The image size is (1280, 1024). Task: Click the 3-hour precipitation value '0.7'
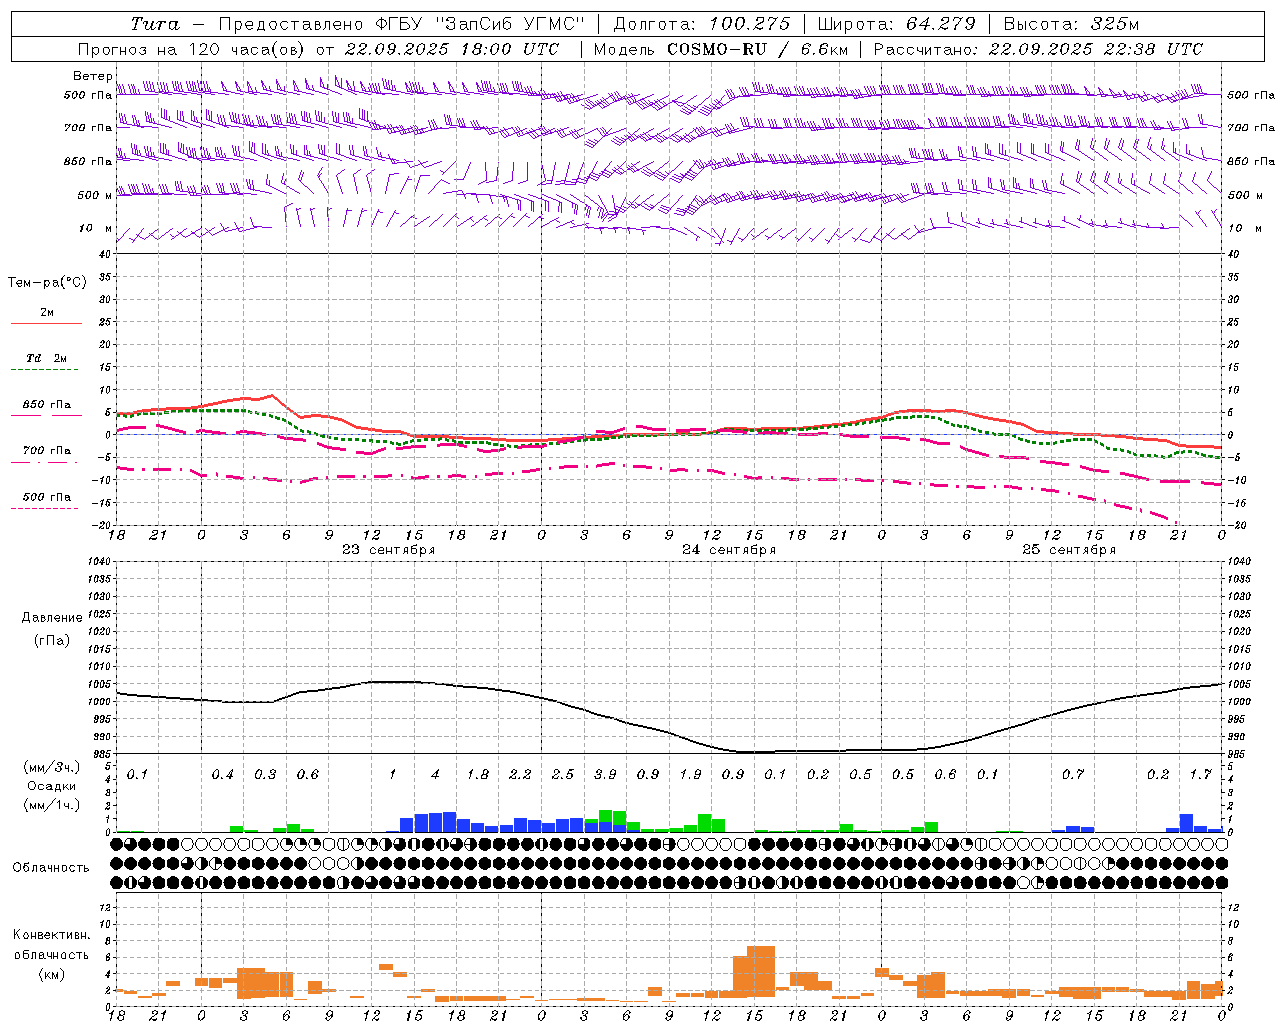[1073, 775]
